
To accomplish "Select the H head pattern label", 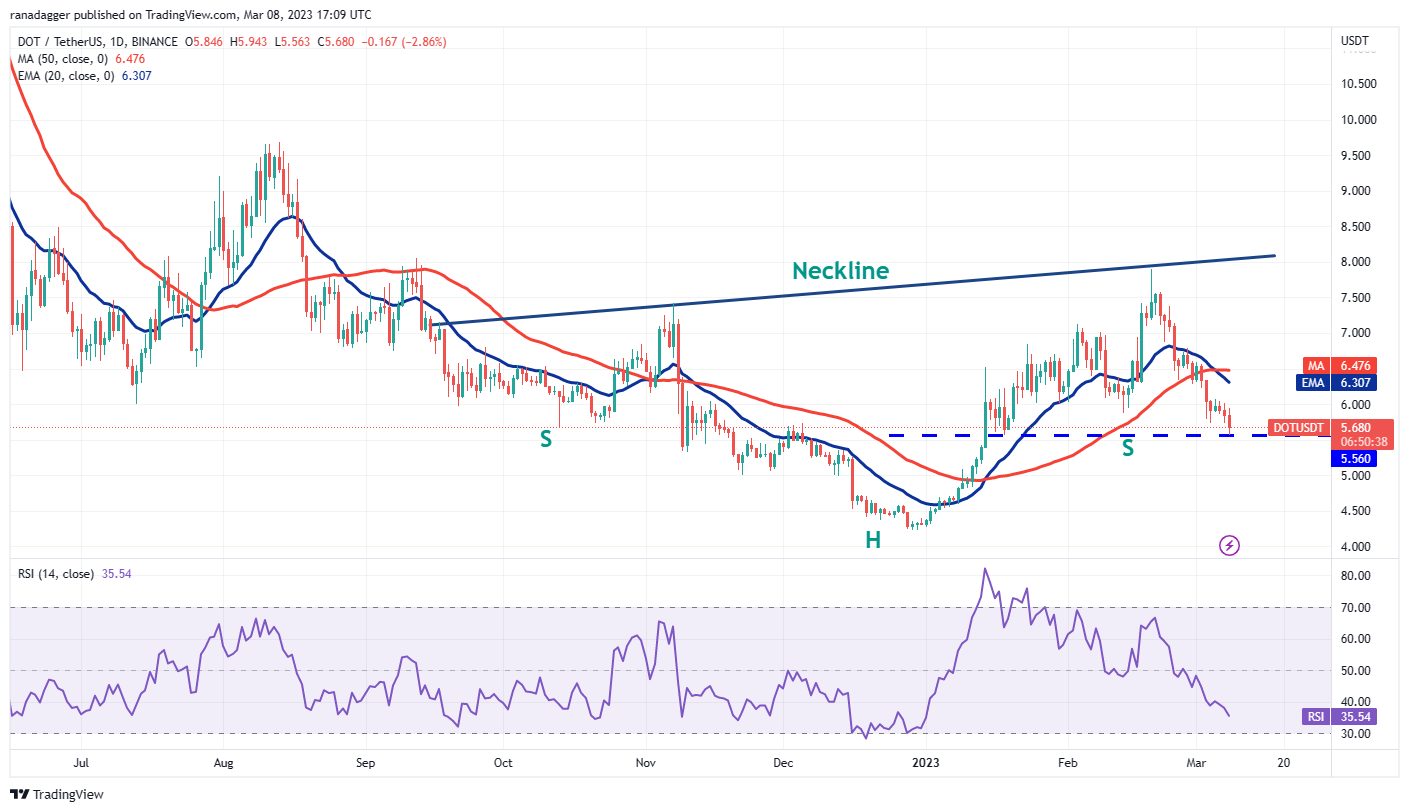I will point(873,540).
